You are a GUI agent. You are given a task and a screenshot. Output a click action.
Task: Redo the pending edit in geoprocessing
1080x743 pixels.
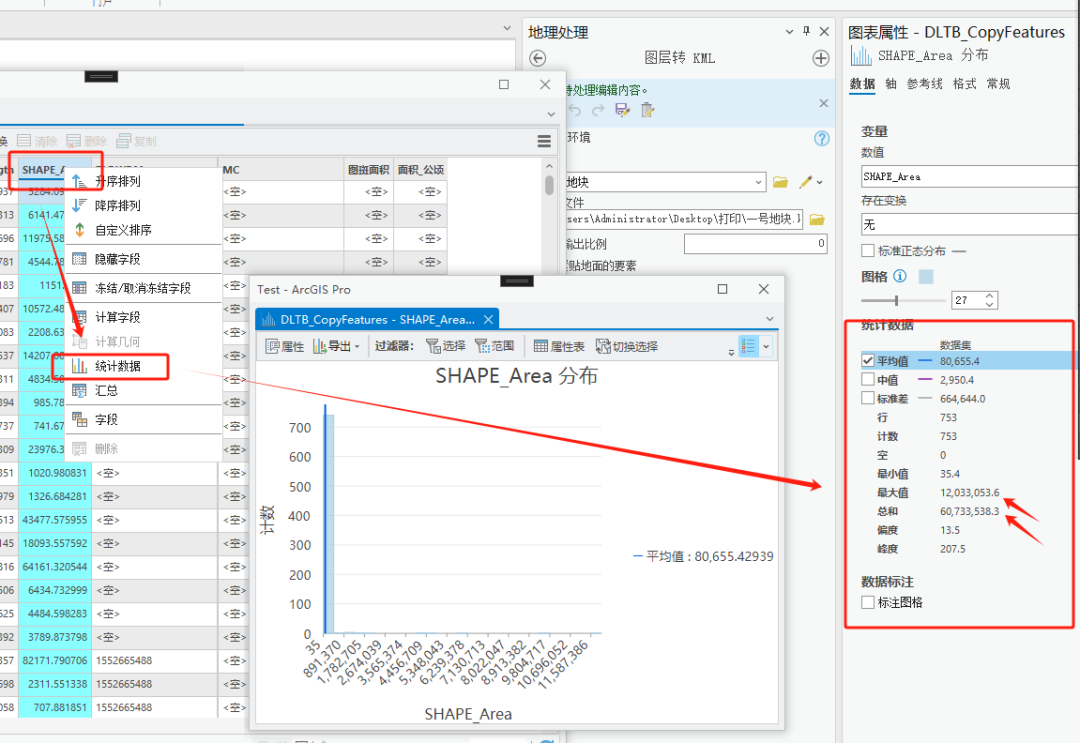point(598,110)
